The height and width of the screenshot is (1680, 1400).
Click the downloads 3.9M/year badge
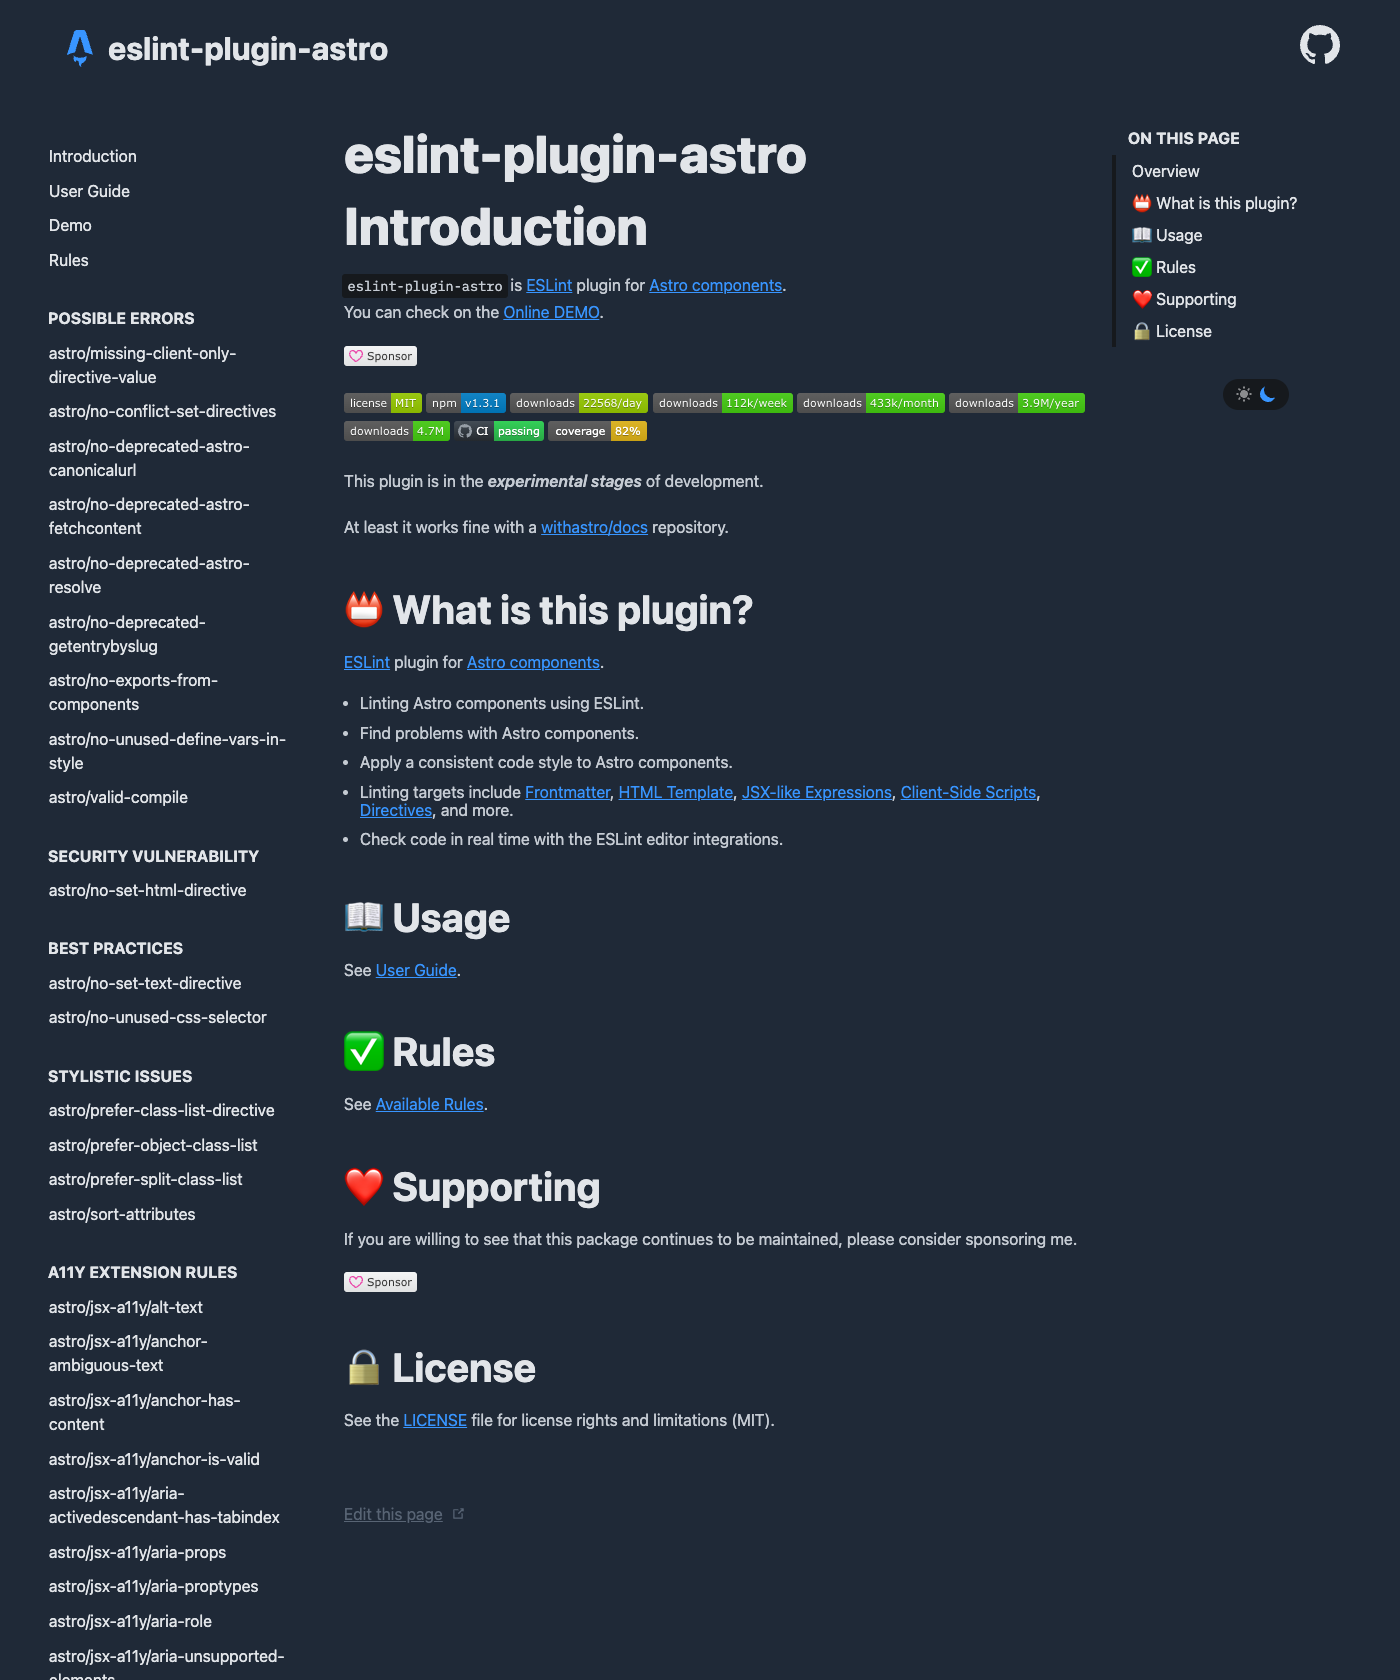tap(1016, 403)
